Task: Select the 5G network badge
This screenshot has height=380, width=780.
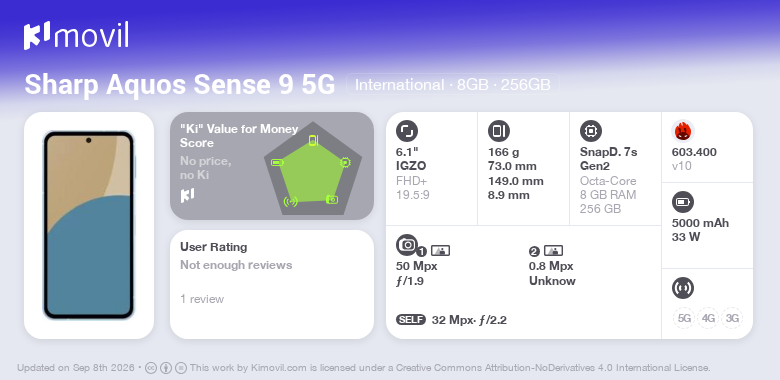Action: click(684, 318)
